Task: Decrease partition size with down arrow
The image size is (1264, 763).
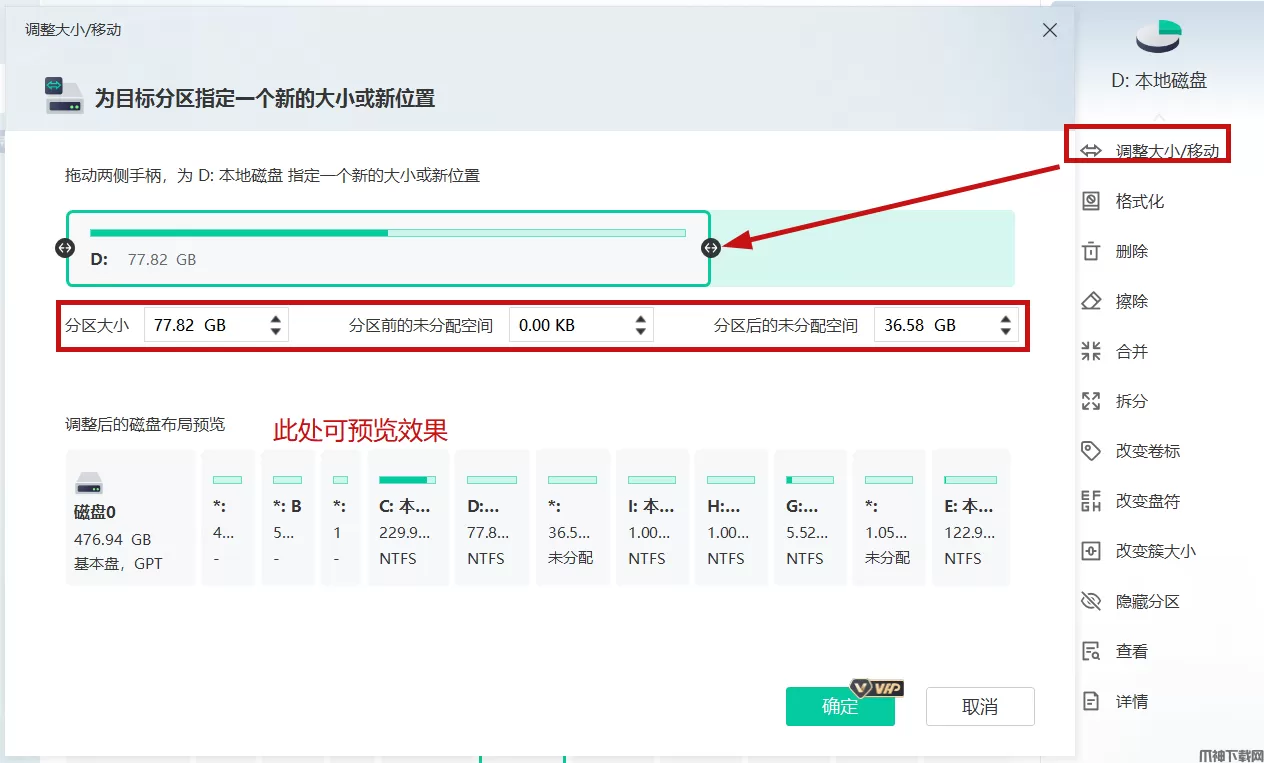Action: tap(276, 332)
